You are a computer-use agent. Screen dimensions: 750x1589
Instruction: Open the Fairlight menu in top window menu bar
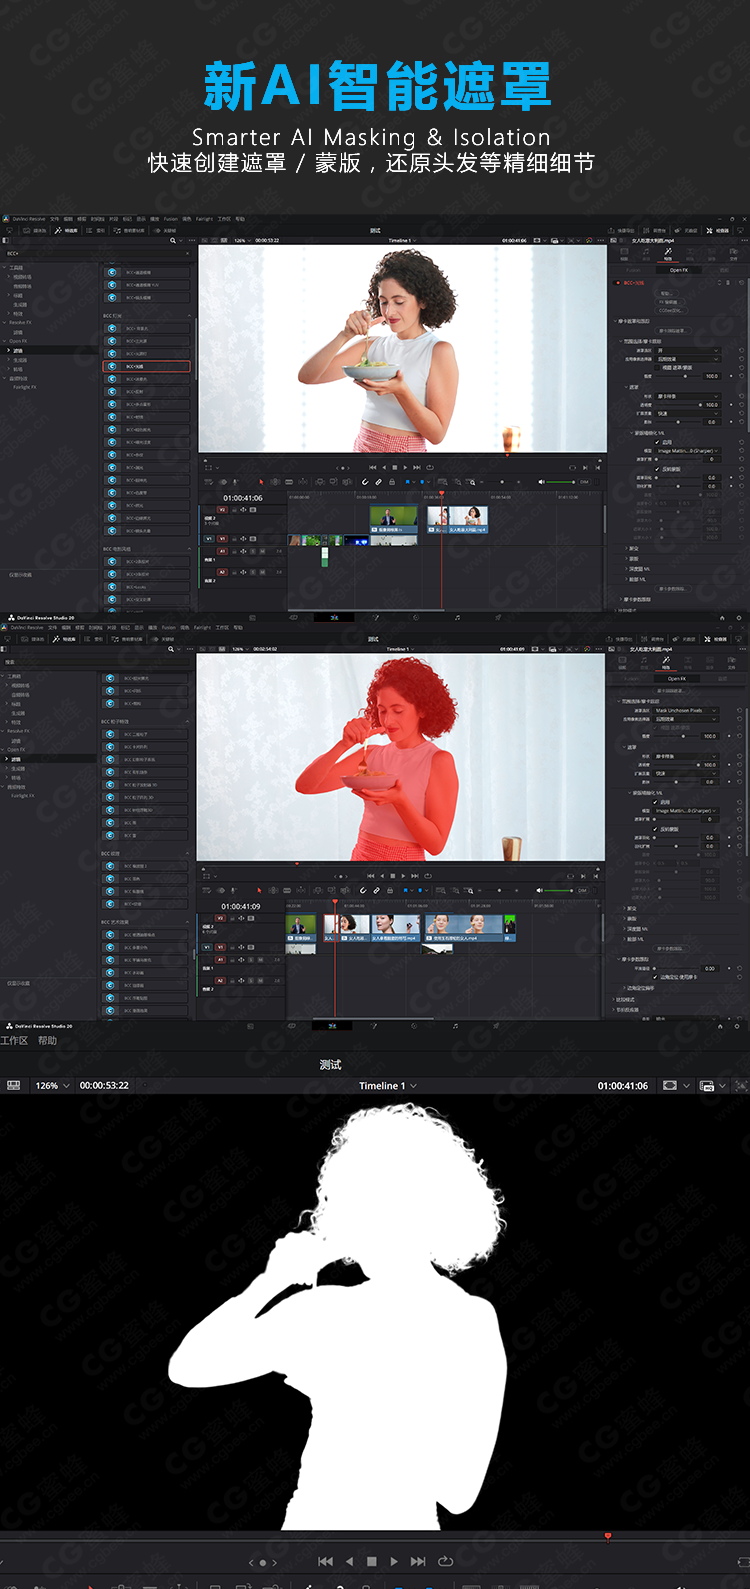pyautogui.click(x=204, y=219)
